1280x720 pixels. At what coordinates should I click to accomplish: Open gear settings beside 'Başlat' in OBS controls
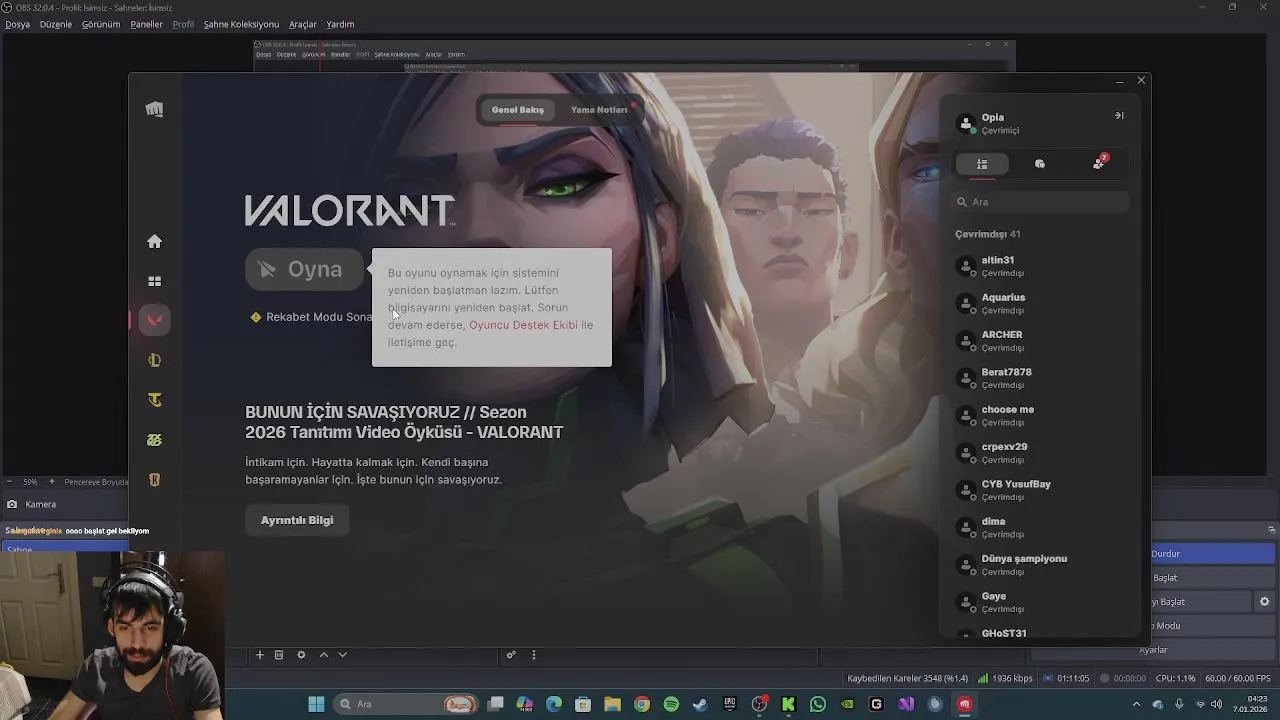[1264, 602]
